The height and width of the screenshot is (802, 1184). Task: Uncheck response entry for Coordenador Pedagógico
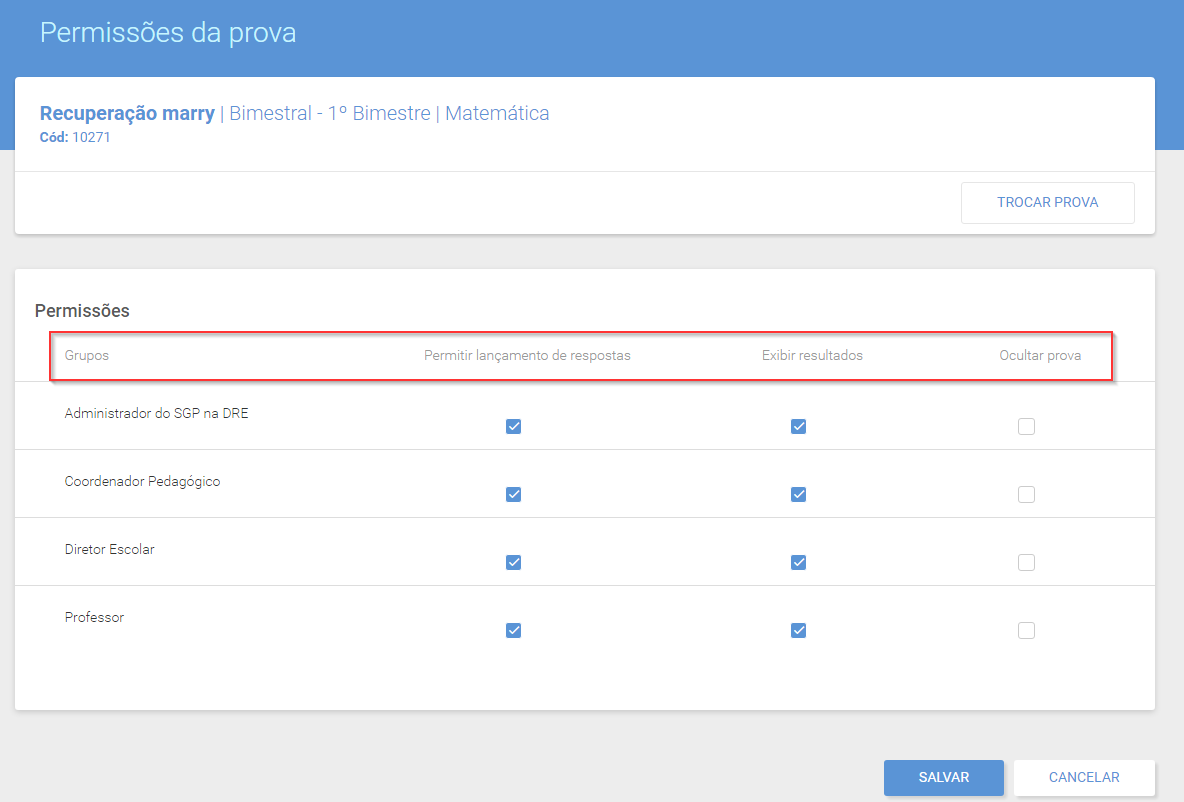(x=513, y=495)
